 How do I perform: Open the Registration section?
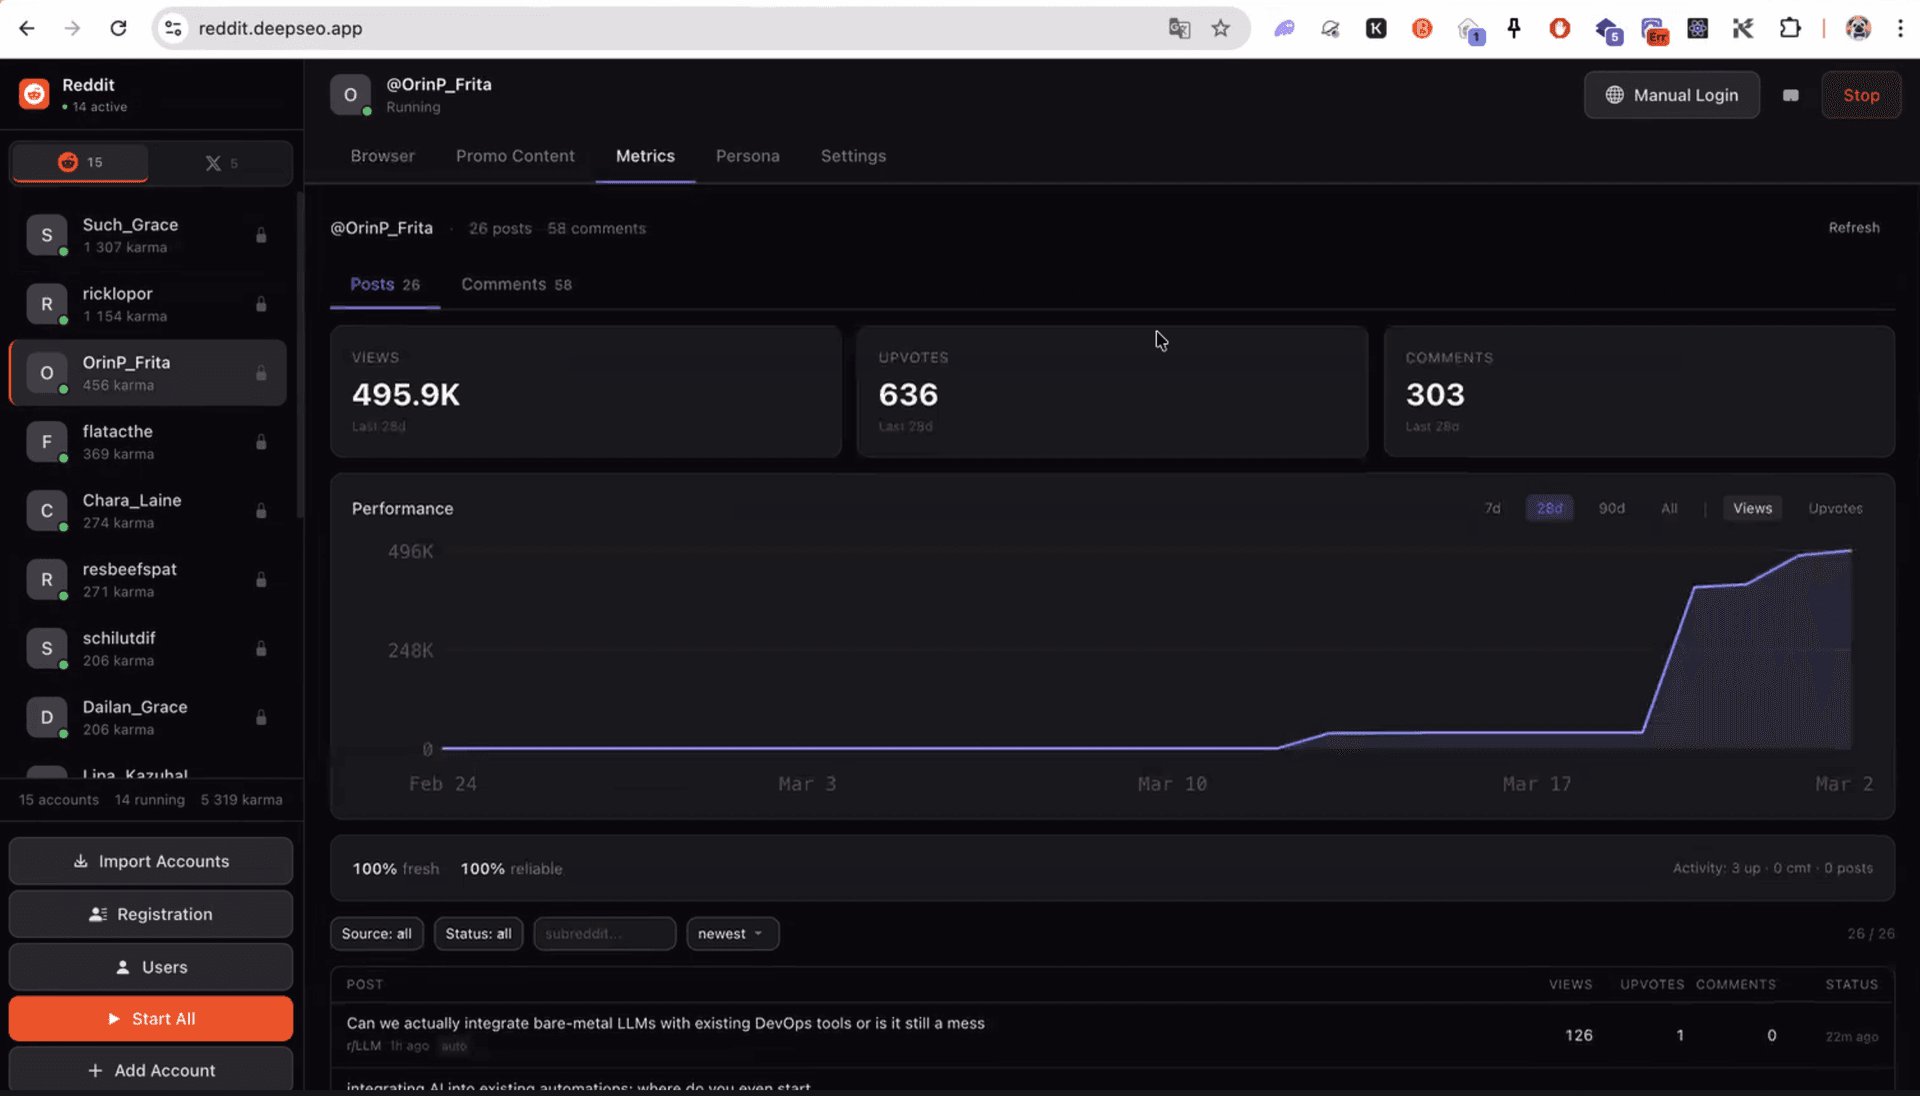coord(150,913)
